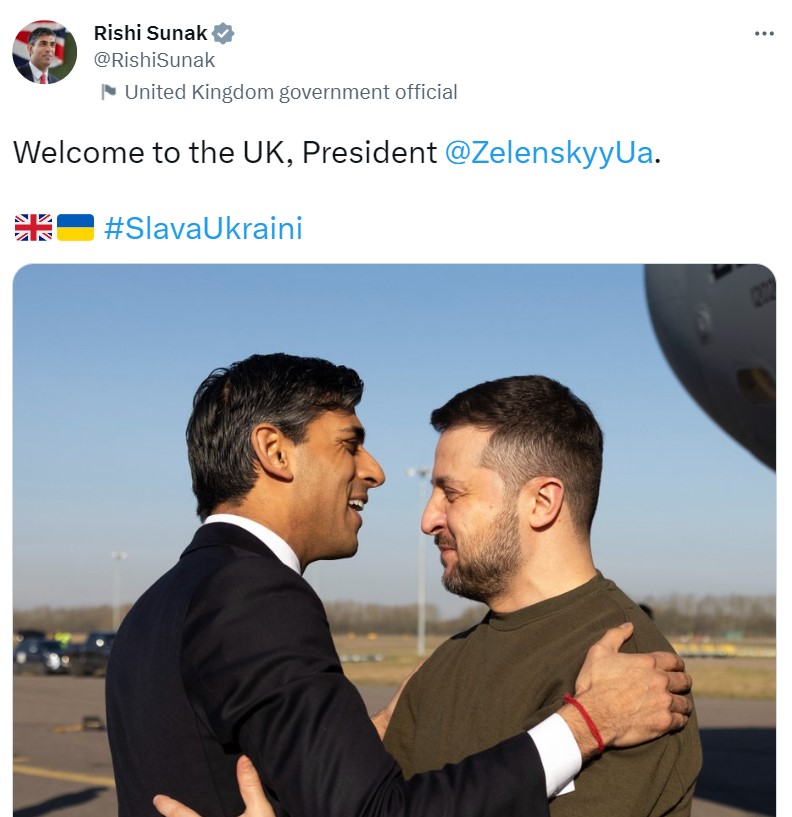Click the grey verified checkmark badge
The height and width of the screenshot is (817, 792).
[222, 33]
